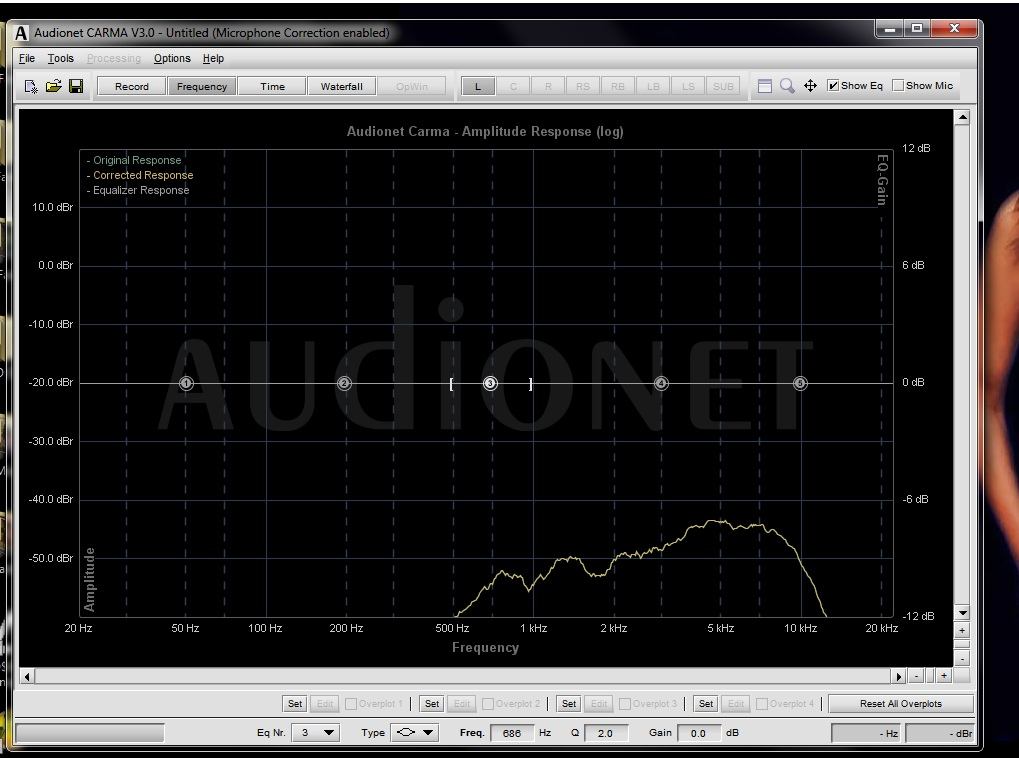
Task: Click horizontal scrollbar right arrow
Action: (x=899, y=677)
